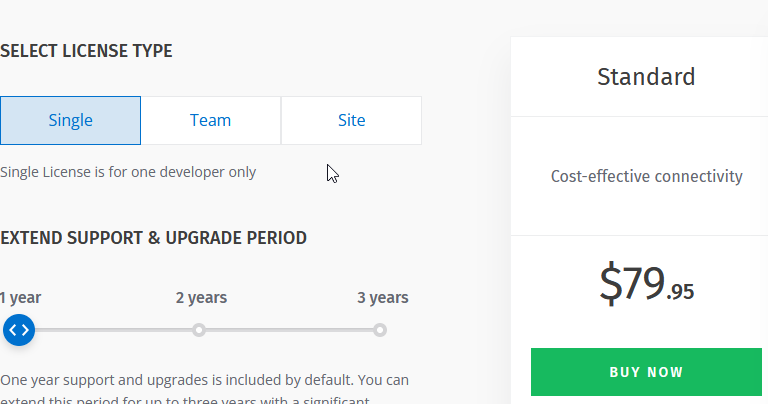The height and width of the screenshot is (404, 768).
Task: Click the Standard plan heading
Action: click(646, 76)
